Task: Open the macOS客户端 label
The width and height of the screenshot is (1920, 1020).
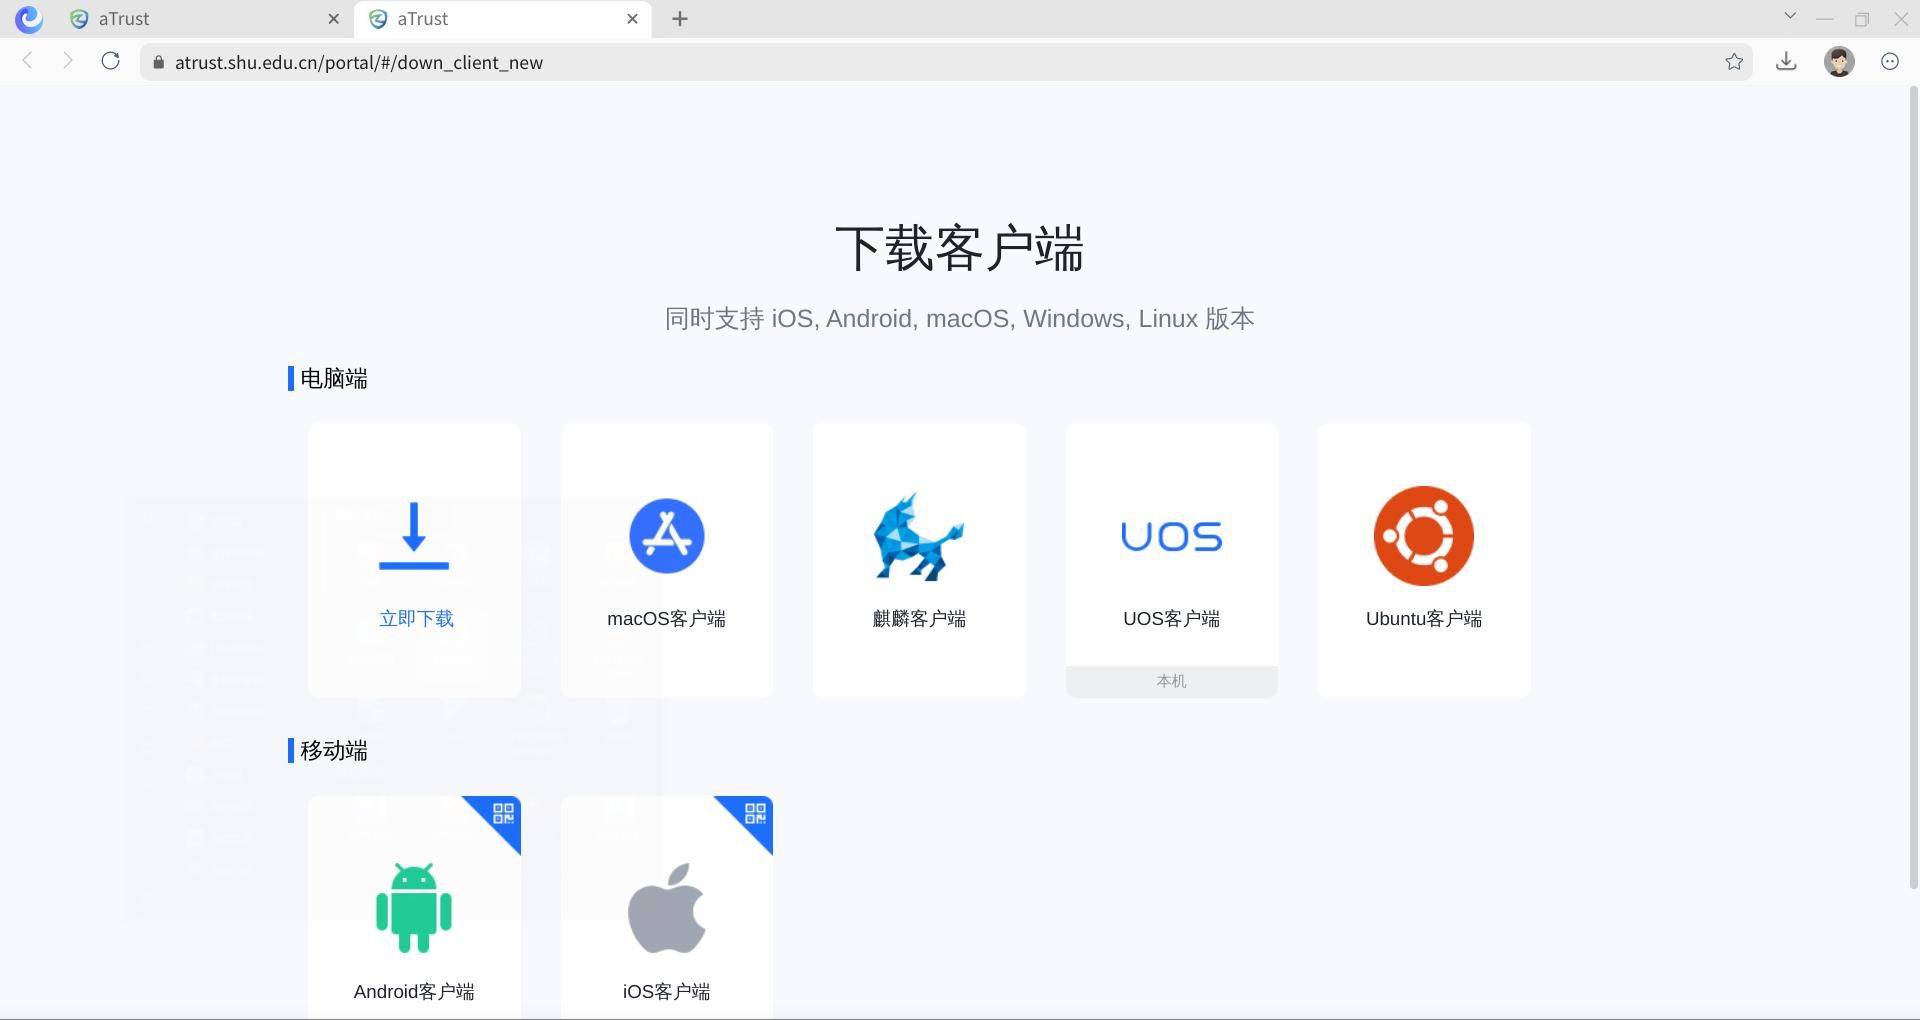Action: point(667,619)
